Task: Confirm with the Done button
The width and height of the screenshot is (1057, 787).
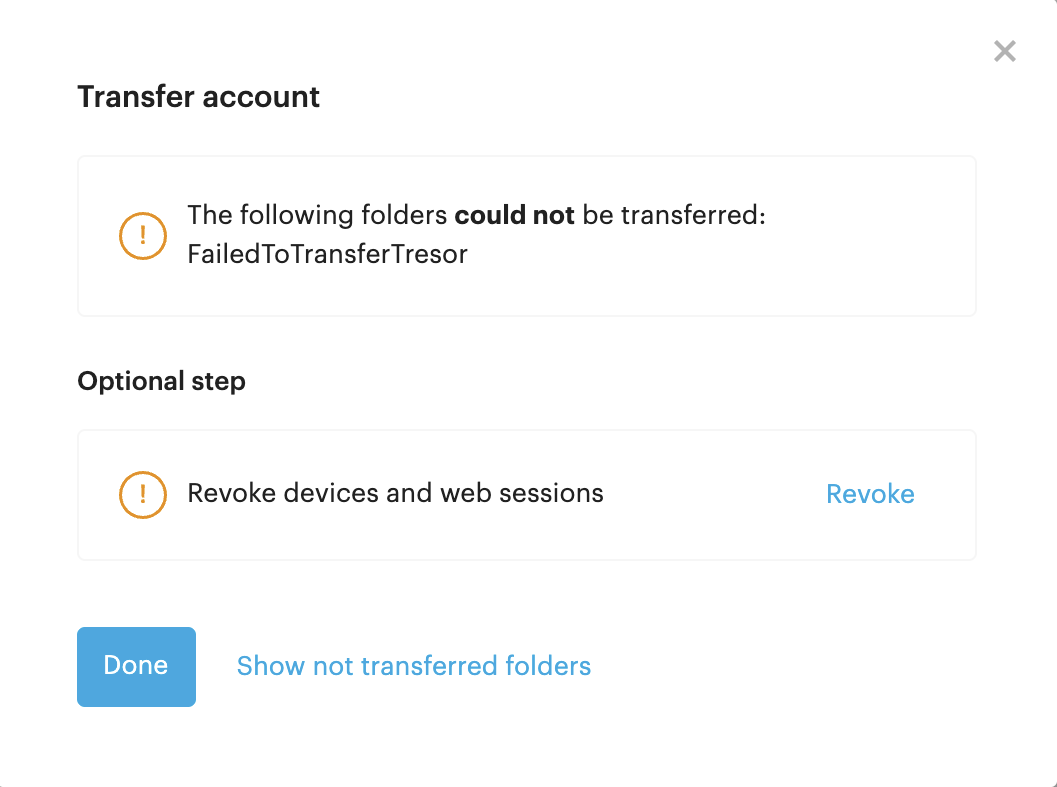Action: (x=136, y=666)
